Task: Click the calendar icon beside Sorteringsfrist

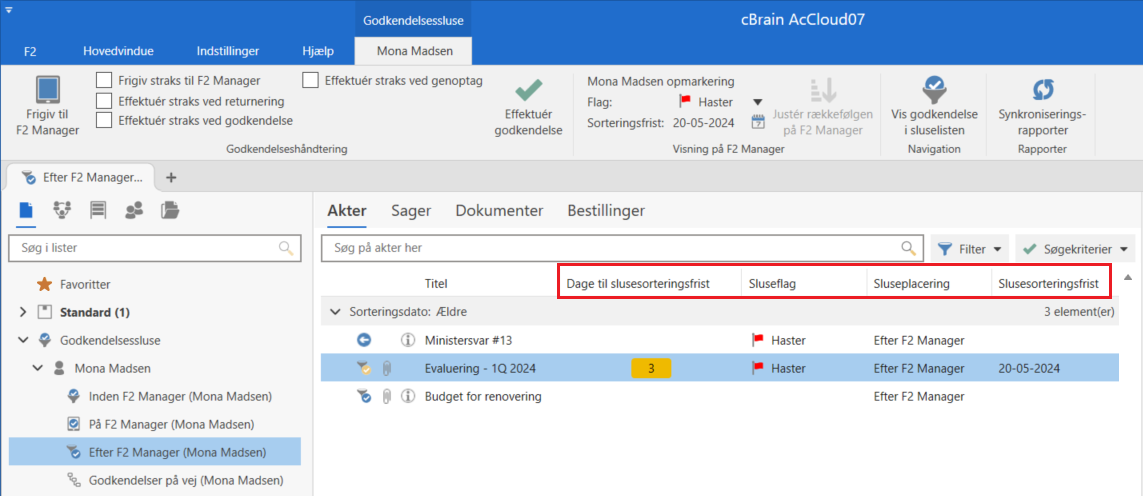Action: (758, 123)
